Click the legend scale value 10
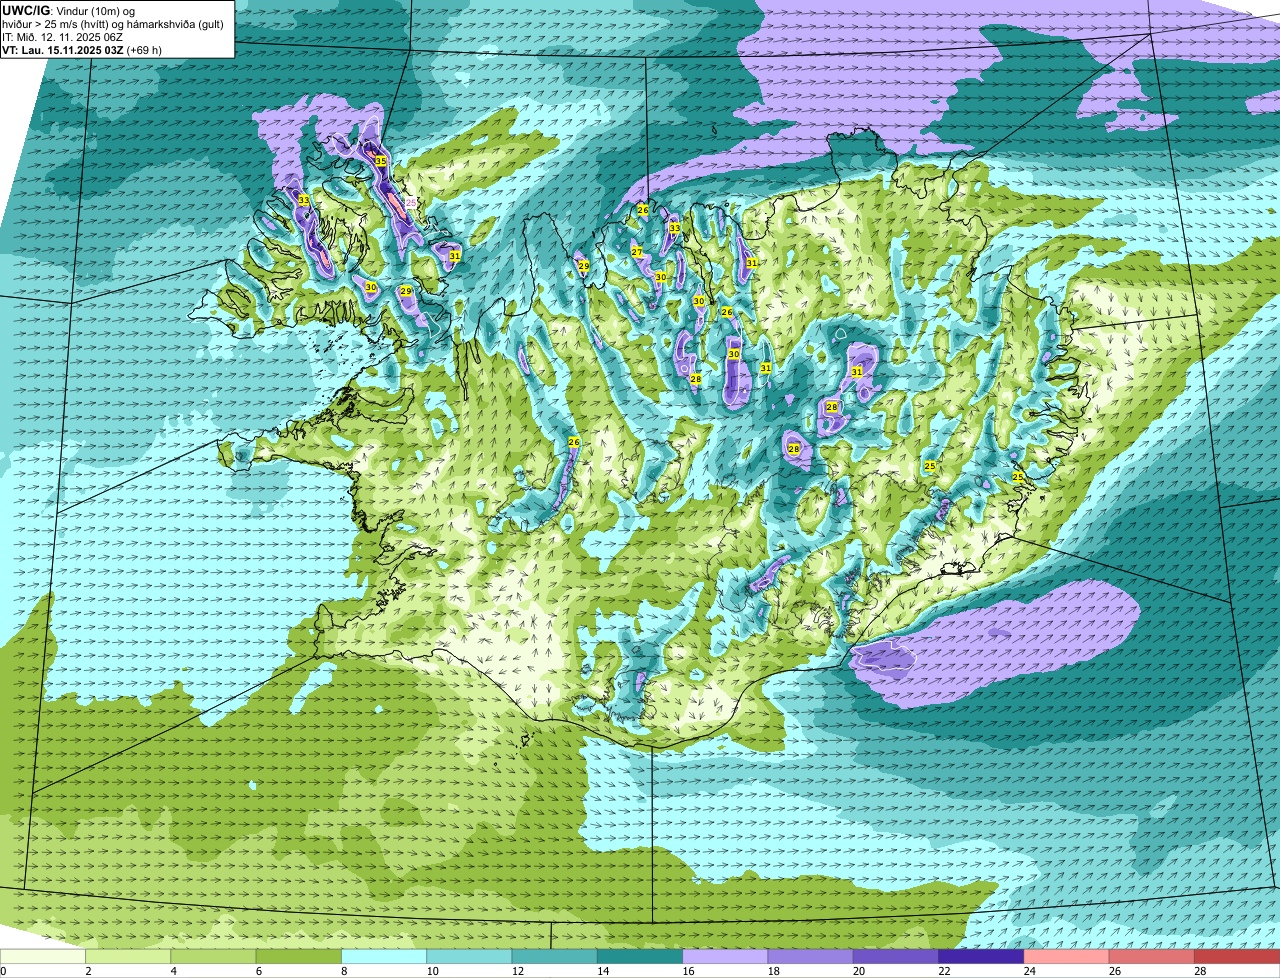The height and width of the screenshot is (978, 1280). (x=432, y=971)
